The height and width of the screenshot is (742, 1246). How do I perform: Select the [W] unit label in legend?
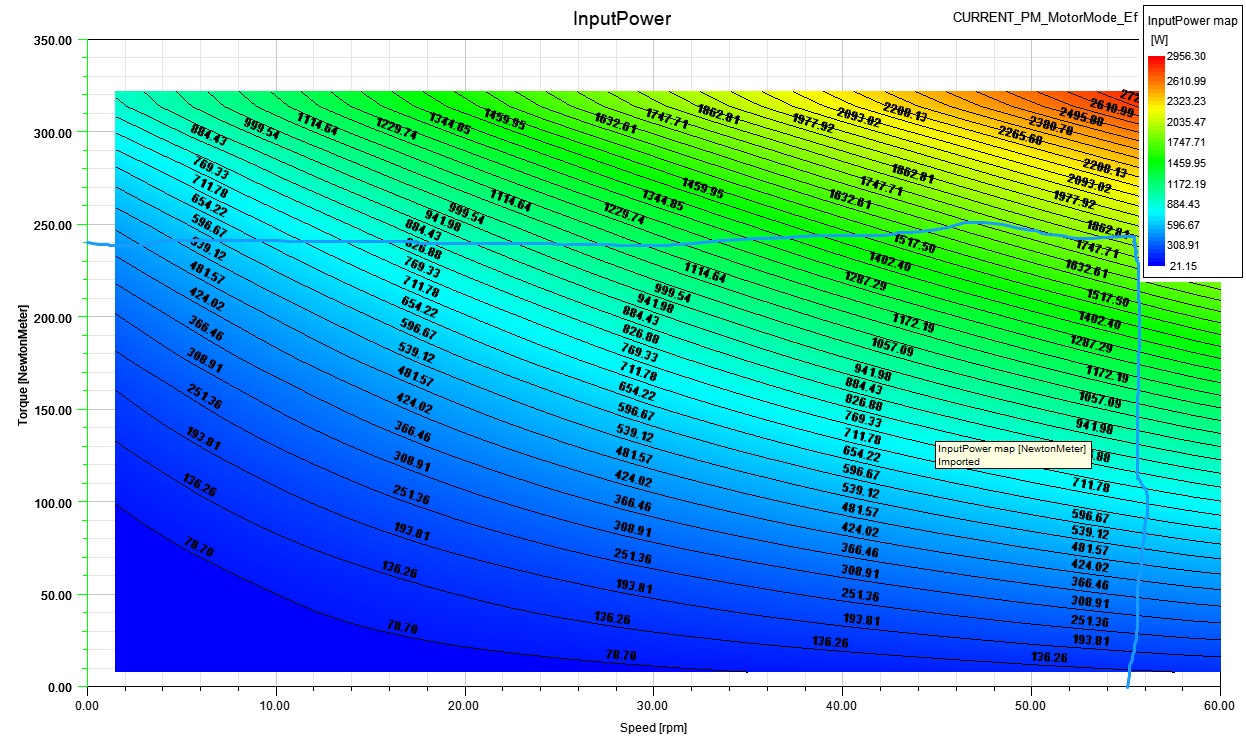[1160, 40]
